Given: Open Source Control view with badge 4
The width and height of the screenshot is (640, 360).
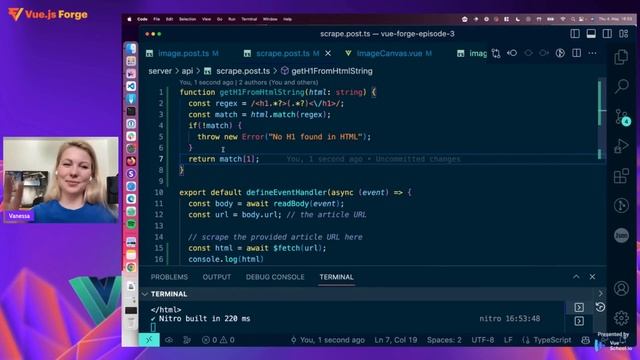Looking at the screenshot, I should [622, 117].
